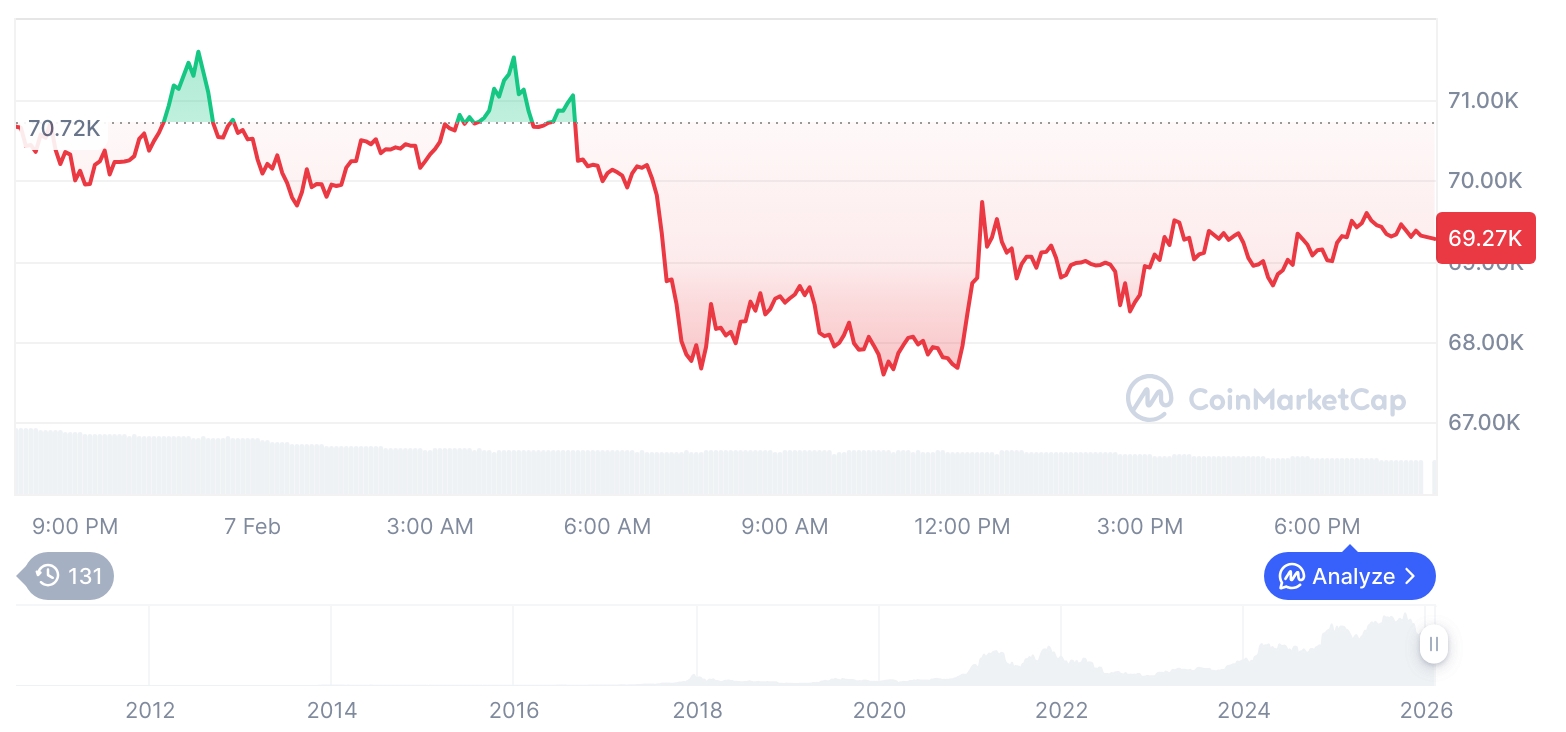Screen dimensions: 1566x732
Task: Jump to 2012 on the overview timeline
Action: [x=150, y=711]
